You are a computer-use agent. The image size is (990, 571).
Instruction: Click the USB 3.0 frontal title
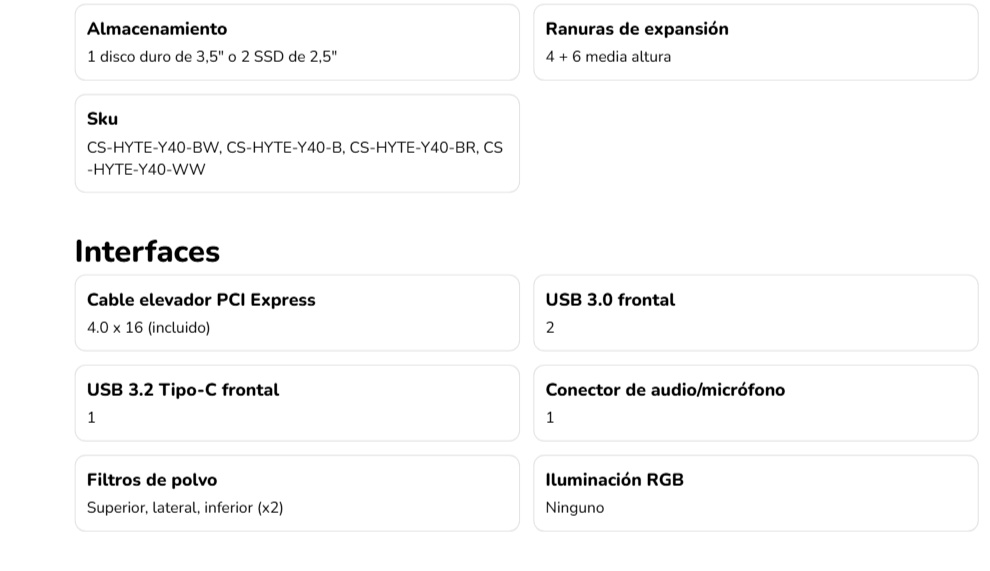pos(610,300)
